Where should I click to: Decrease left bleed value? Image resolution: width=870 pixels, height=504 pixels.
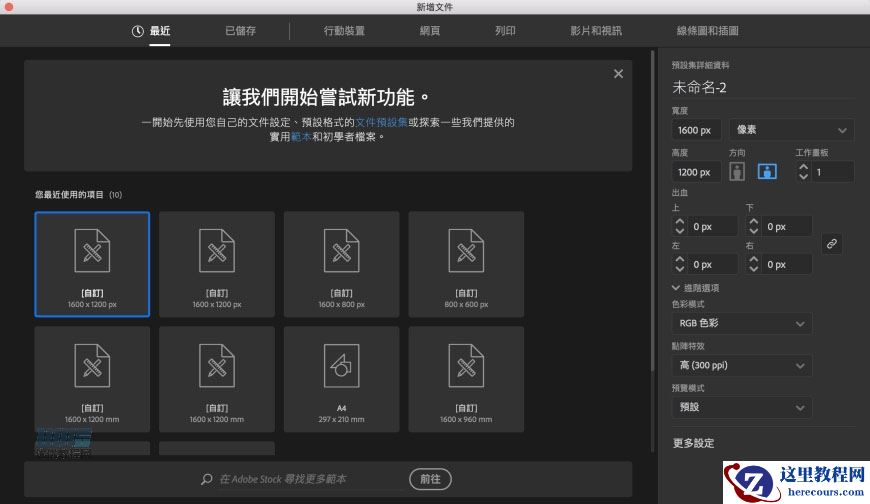[680, 269]
